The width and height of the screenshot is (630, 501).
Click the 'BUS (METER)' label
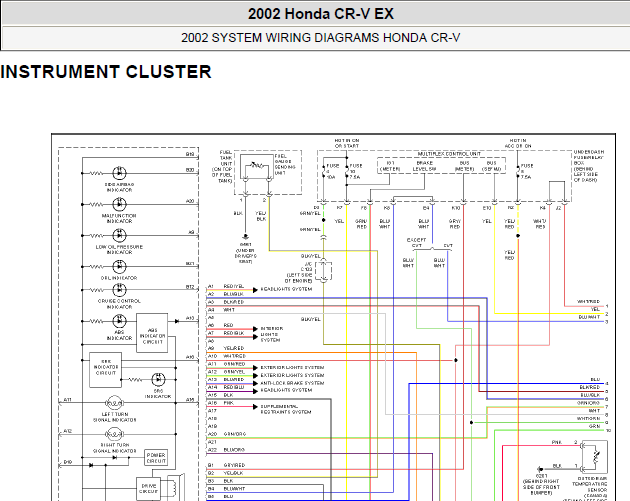(x=464, y=166)
